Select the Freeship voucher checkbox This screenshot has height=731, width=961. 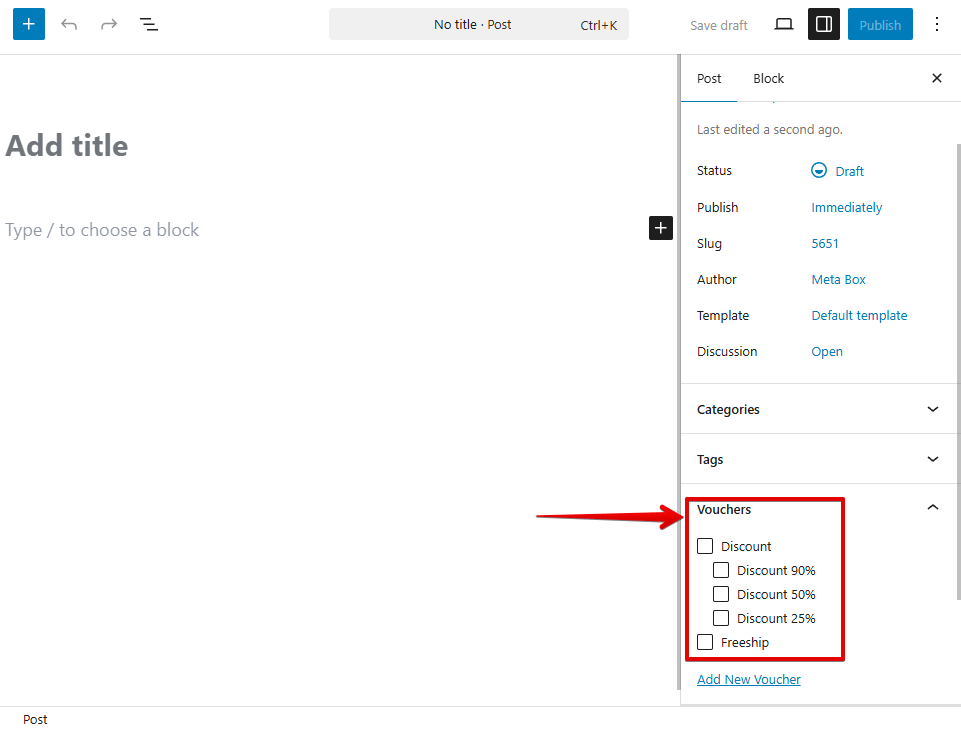705,641
